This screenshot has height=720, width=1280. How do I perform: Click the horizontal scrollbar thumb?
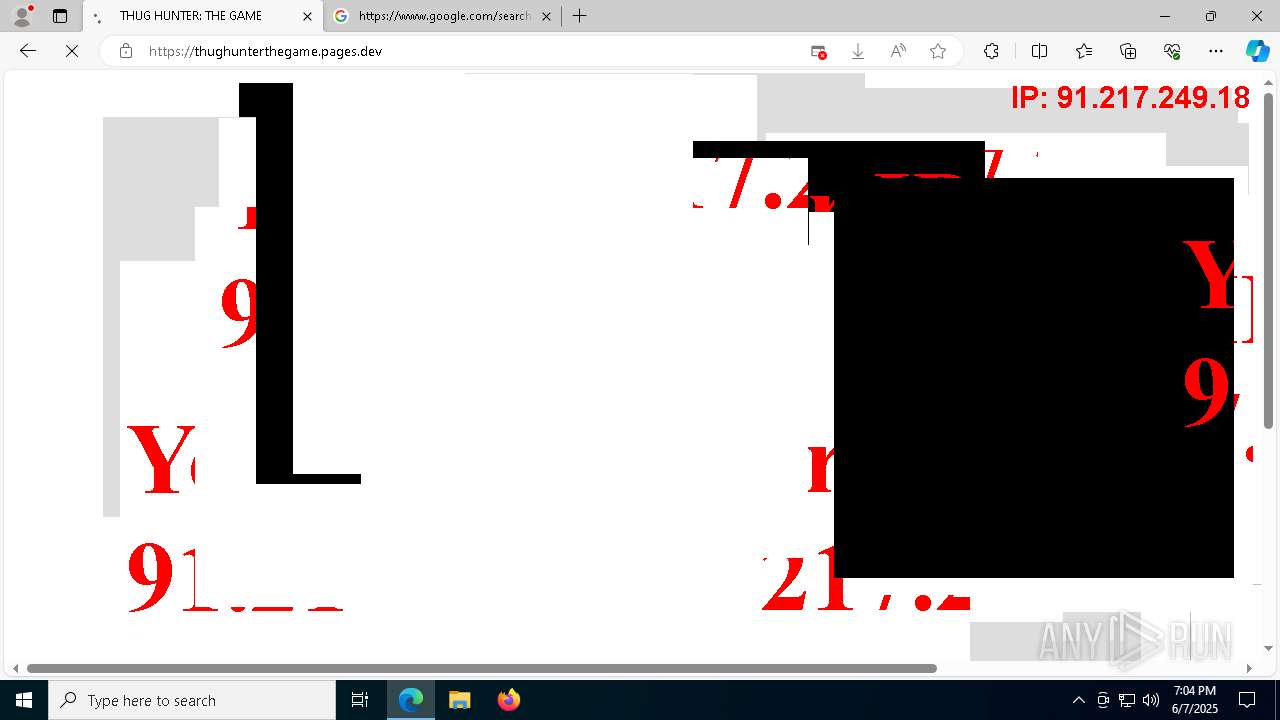coord(481,668)
